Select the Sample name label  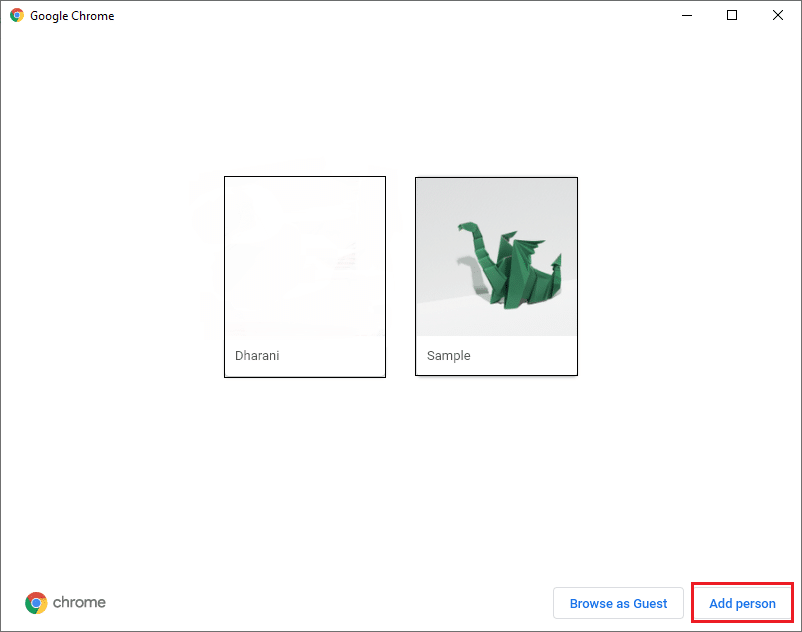(448, 355)
